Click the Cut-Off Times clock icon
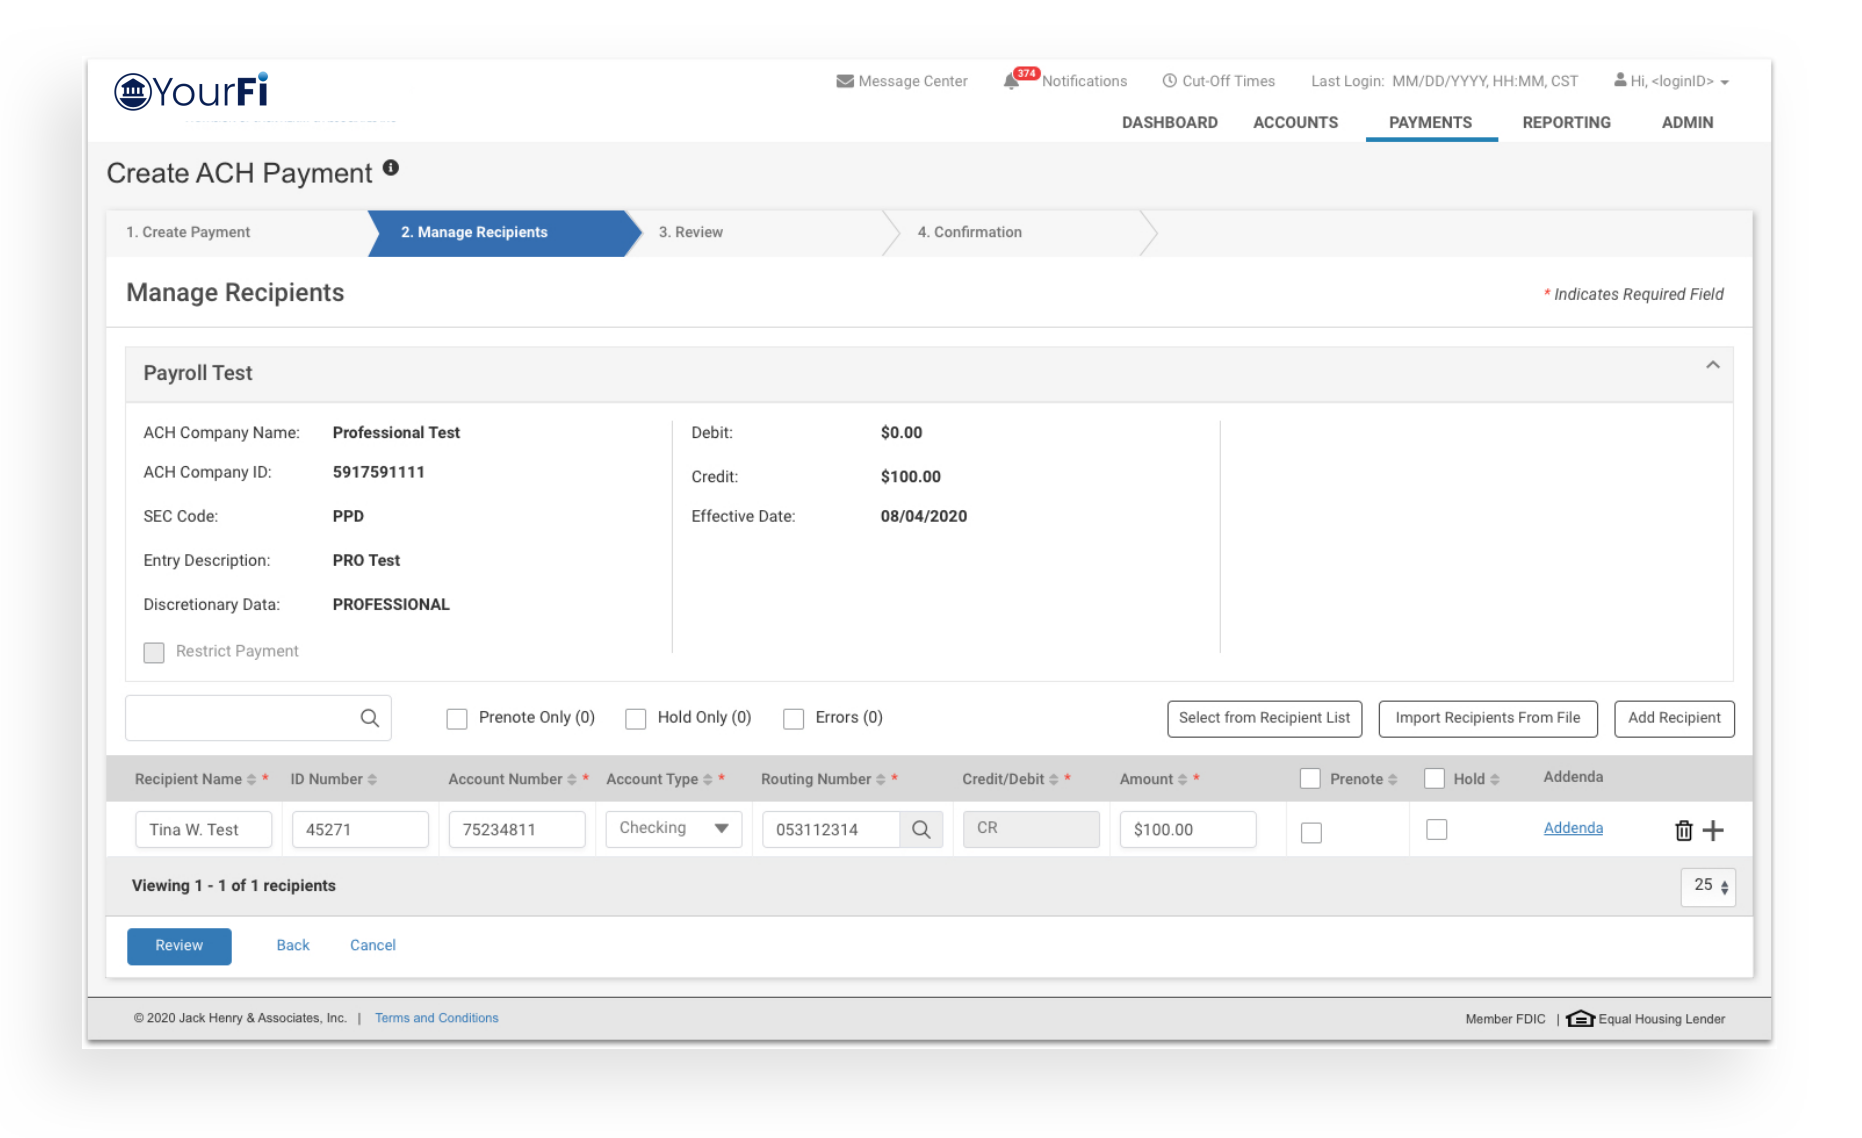The width and height of the screenshot is (1862, 1138). point(1169,81)
